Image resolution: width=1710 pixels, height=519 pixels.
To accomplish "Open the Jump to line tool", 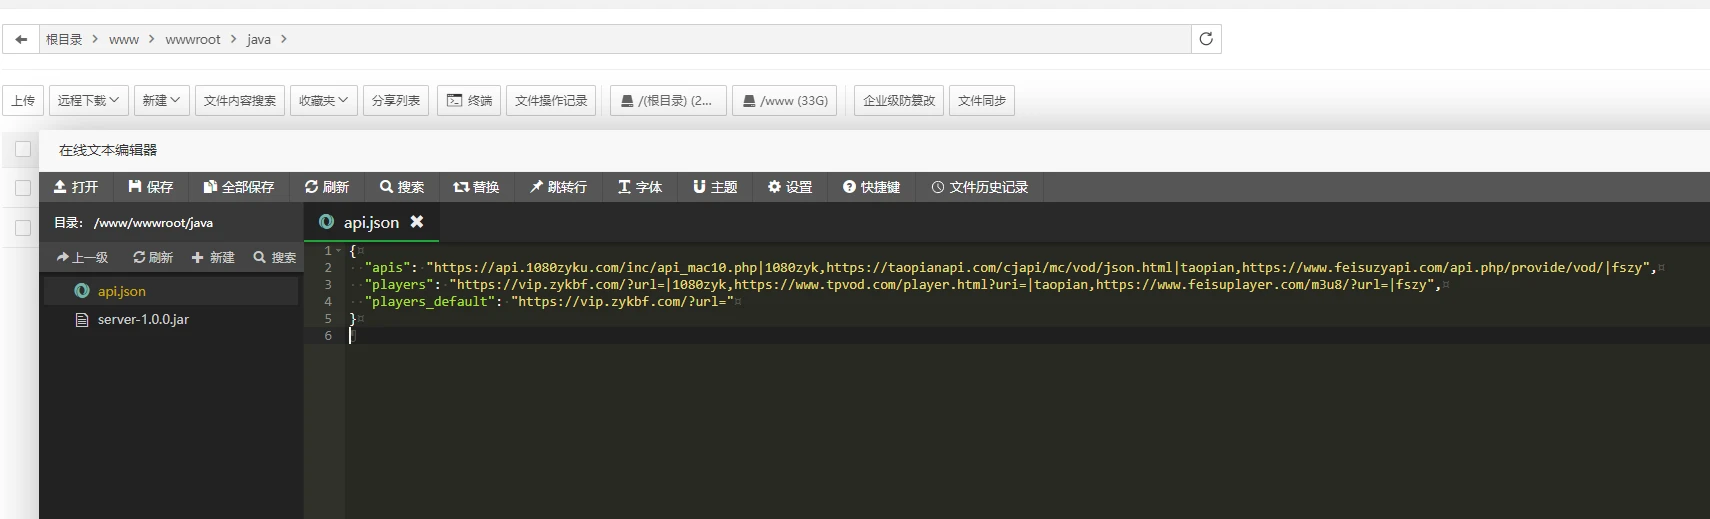I will [558, 187].
